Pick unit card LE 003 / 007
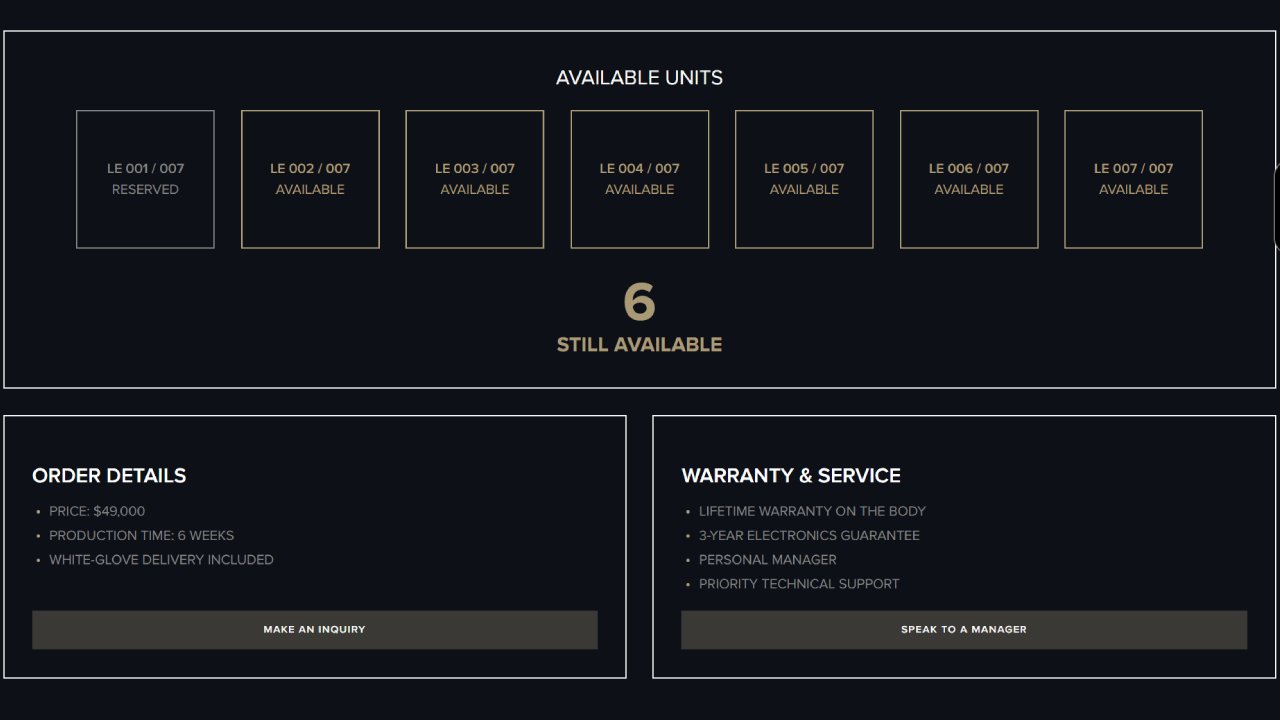The height and width of the screenshot is (720, 1280). click(x=474, y=179)
